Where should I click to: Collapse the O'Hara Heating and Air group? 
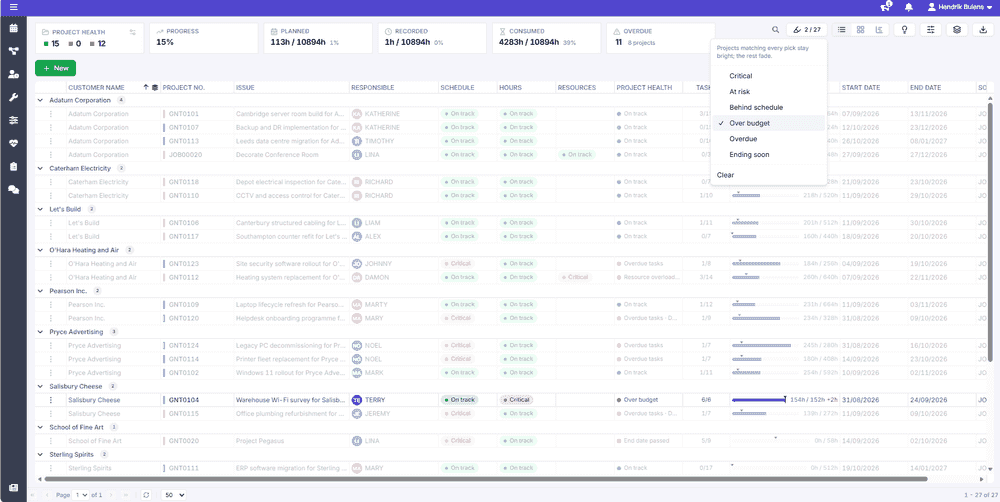click(x=41, y=250)
